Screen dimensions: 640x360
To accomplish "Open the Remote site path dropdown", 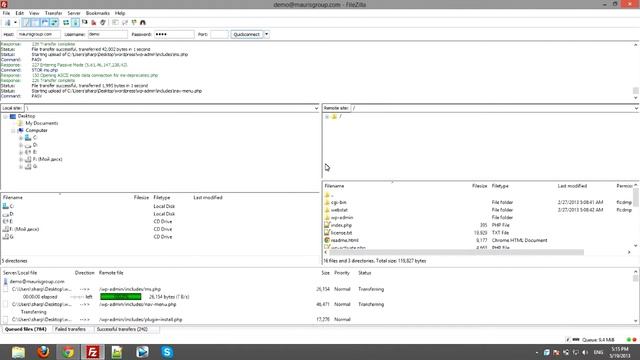I will point(636,108).
